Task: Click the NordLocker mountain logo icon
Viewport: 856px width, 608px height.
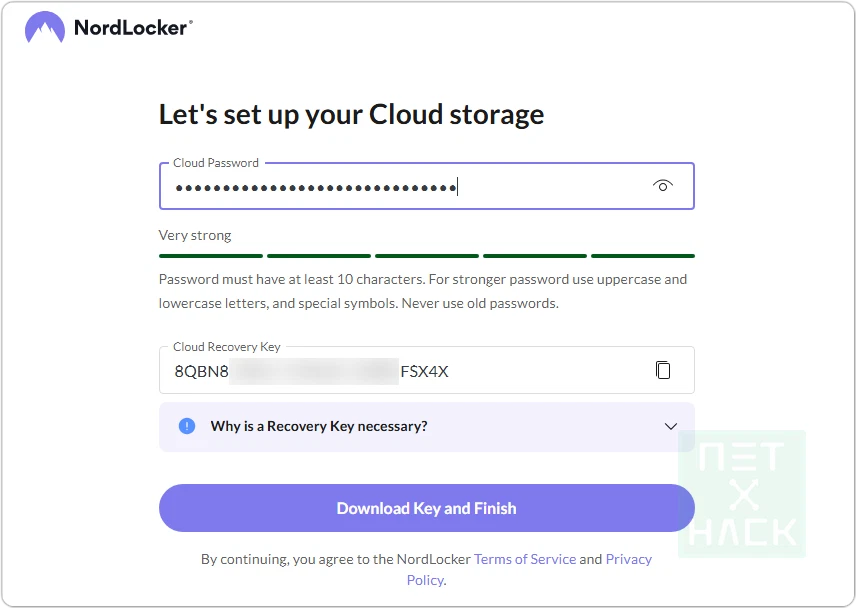Action: point(44,28)
